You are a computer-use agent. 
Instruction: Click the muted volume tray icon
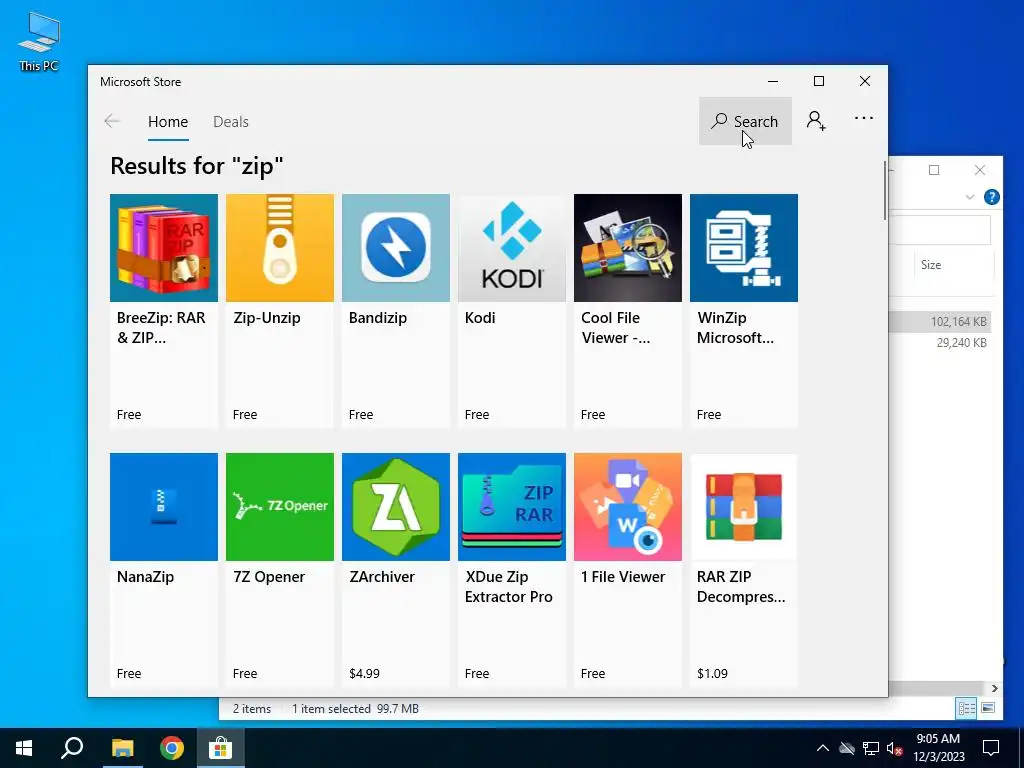click(895, 748)
